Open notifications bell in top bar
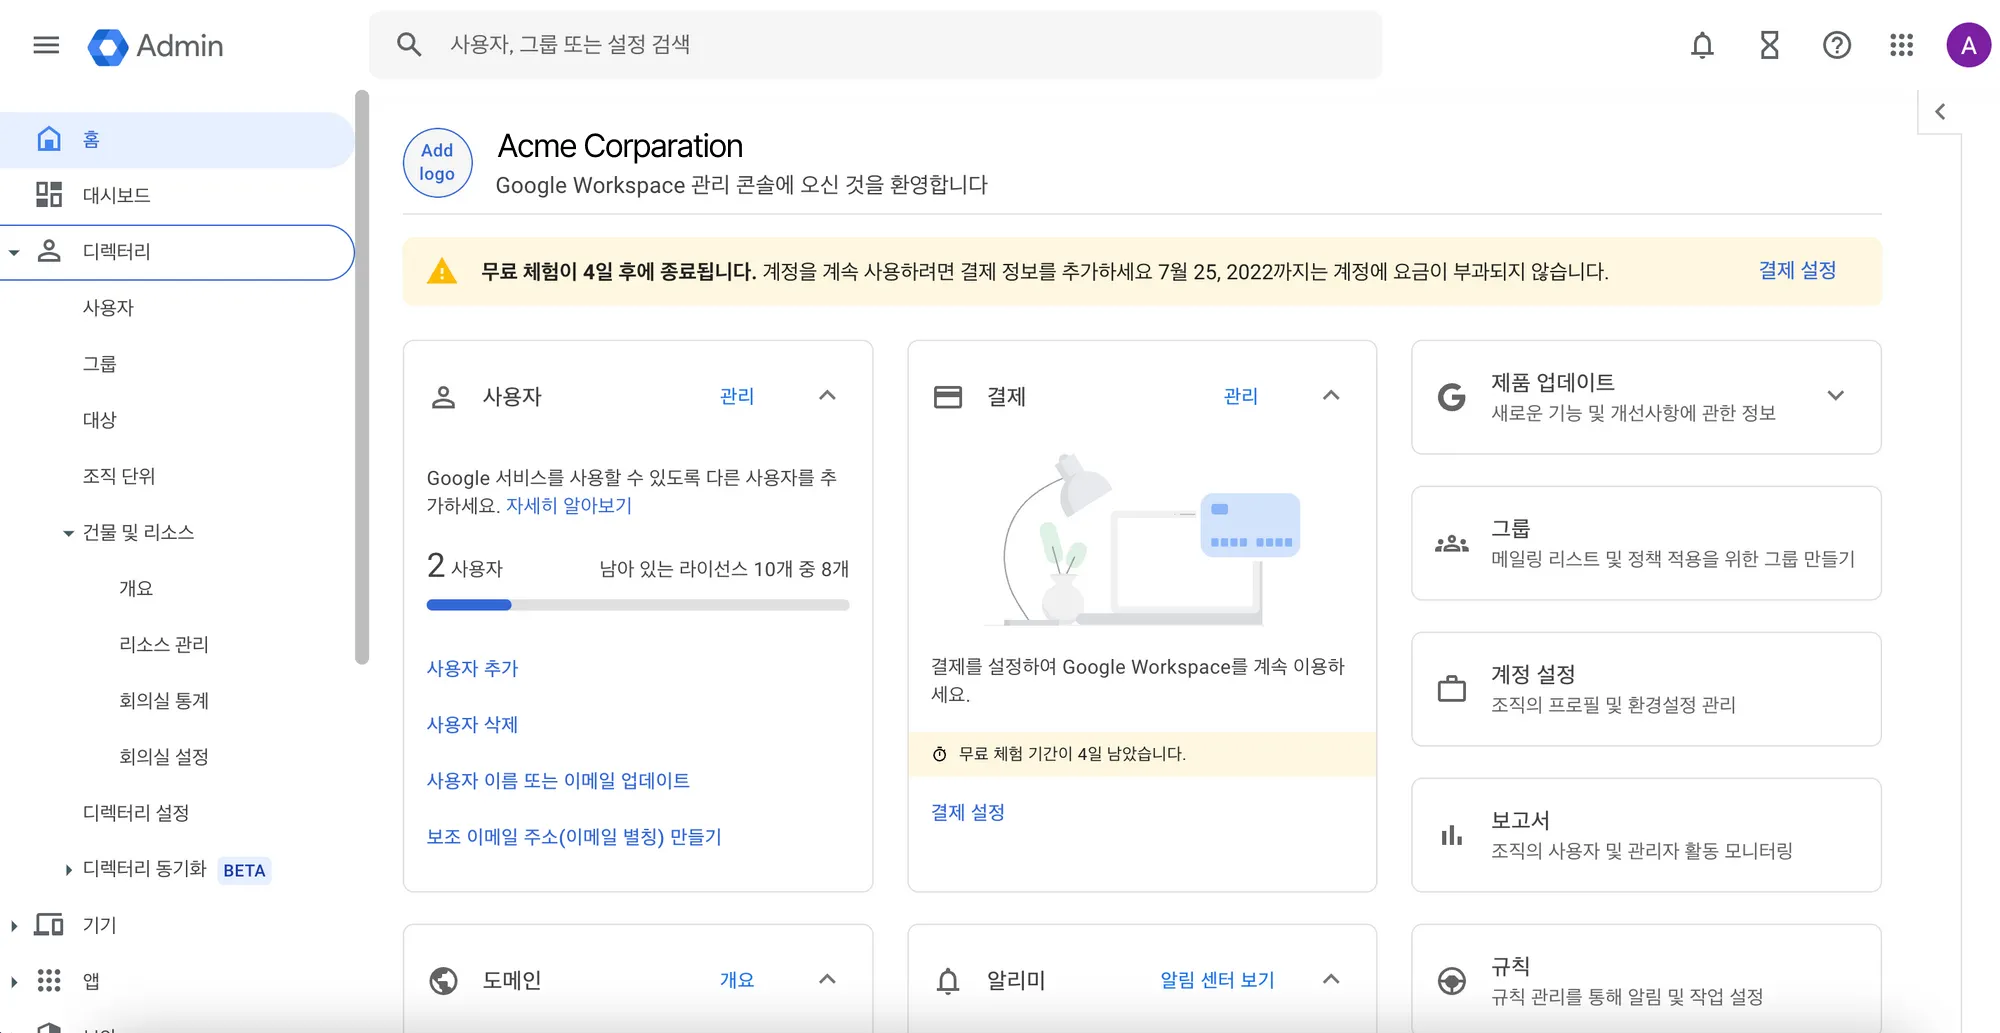 pyautogui.click(x=1702, y=45)
